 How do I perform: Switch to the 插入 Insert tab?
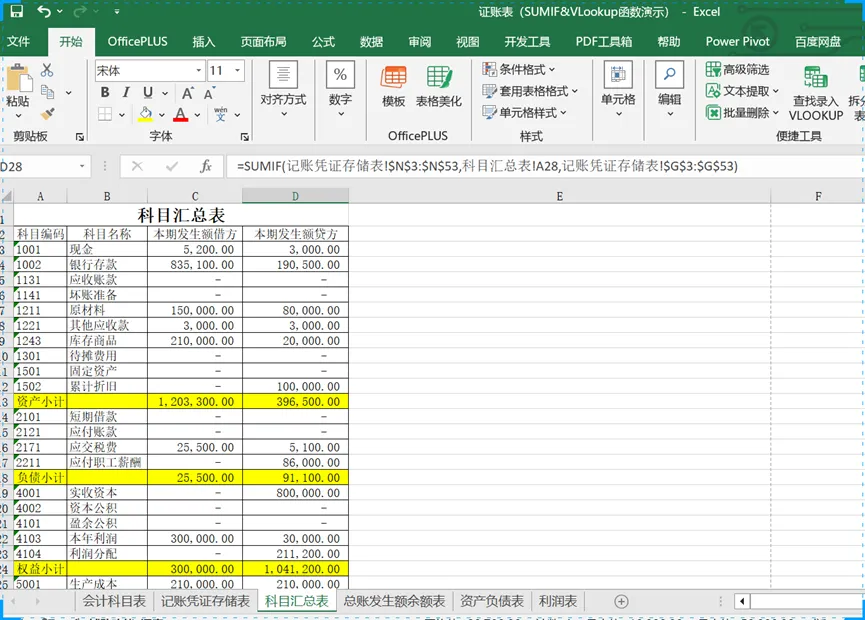[204, 41]
